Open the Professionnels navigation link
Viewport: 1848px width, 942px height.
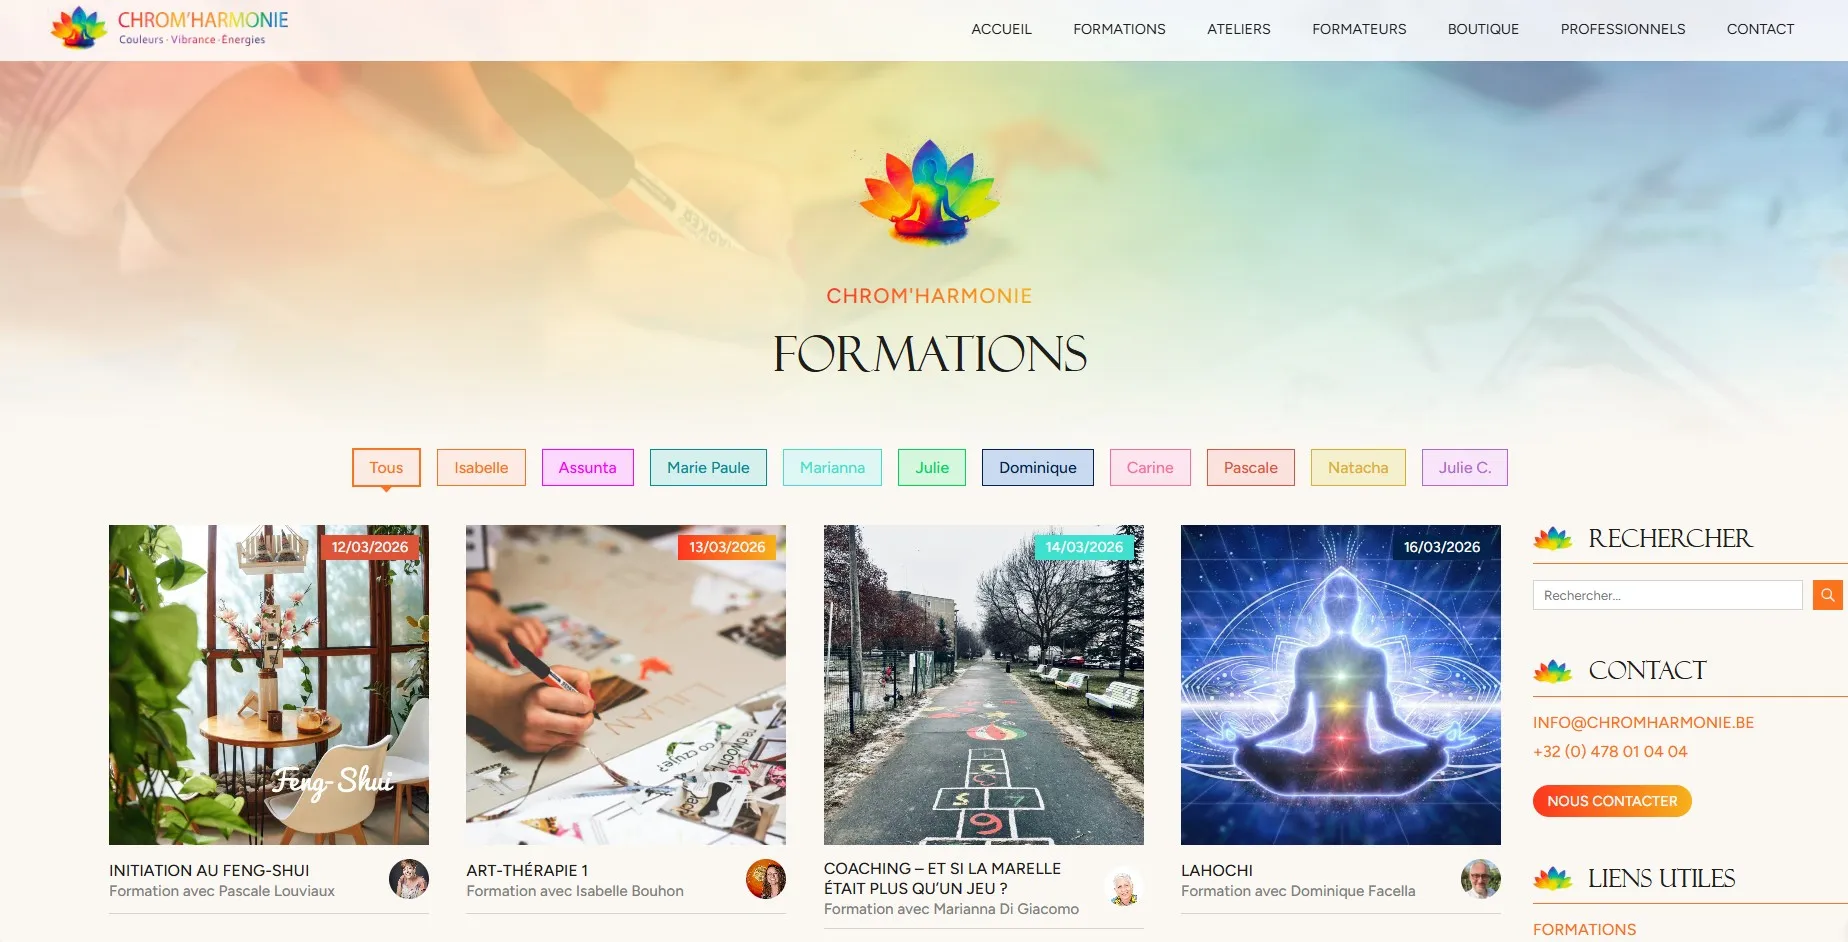[1623, 29]
